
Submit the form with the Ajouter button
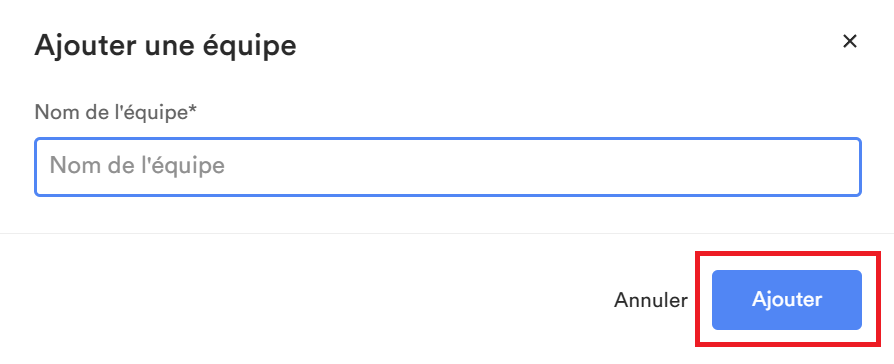click(x=786, y=300)
